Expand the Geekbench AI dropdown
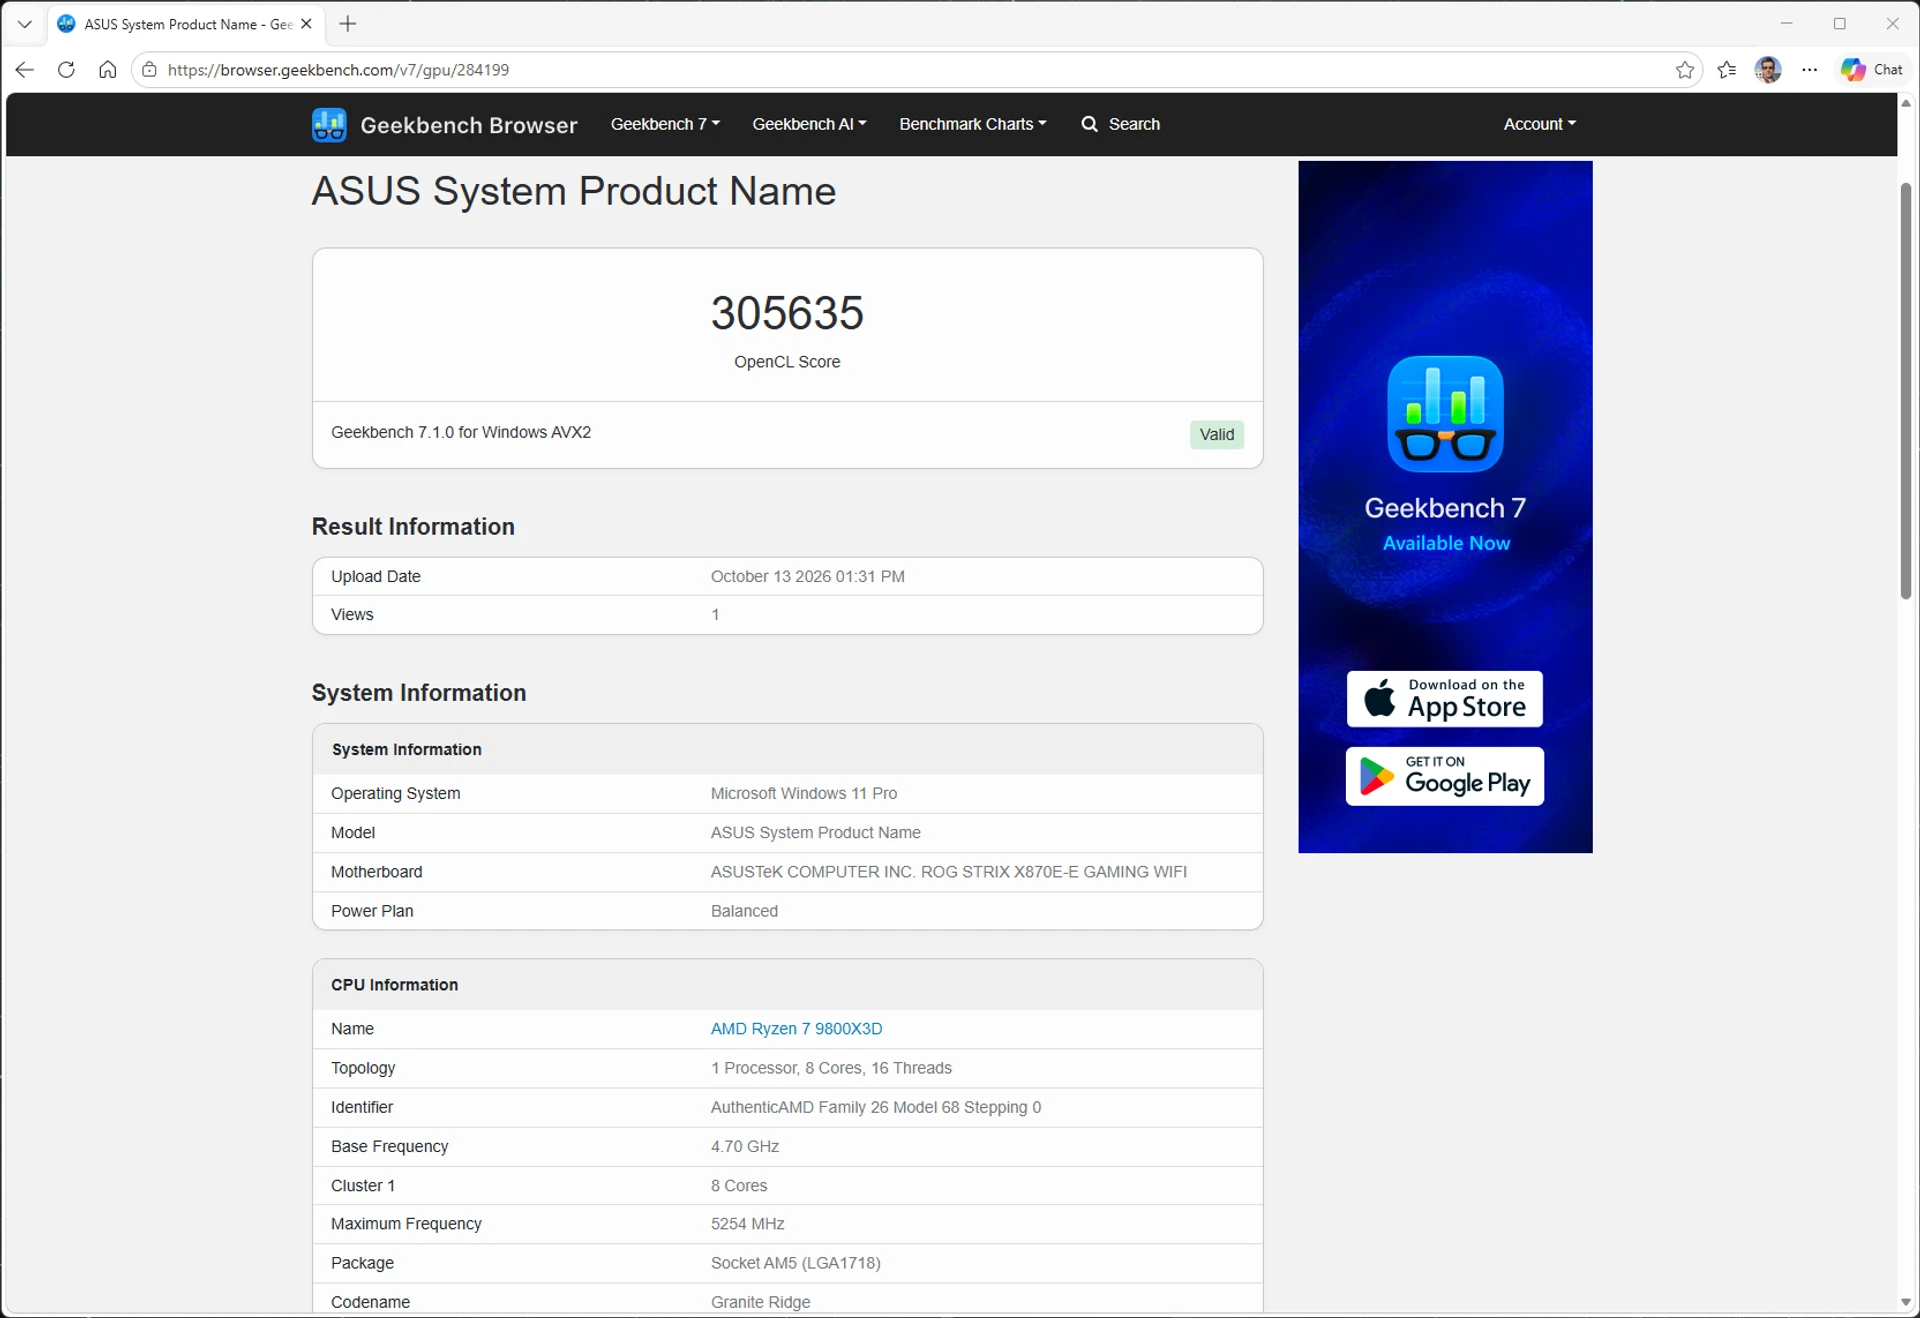Screen dimensions: 1920x1318 (x=809, y=124)
